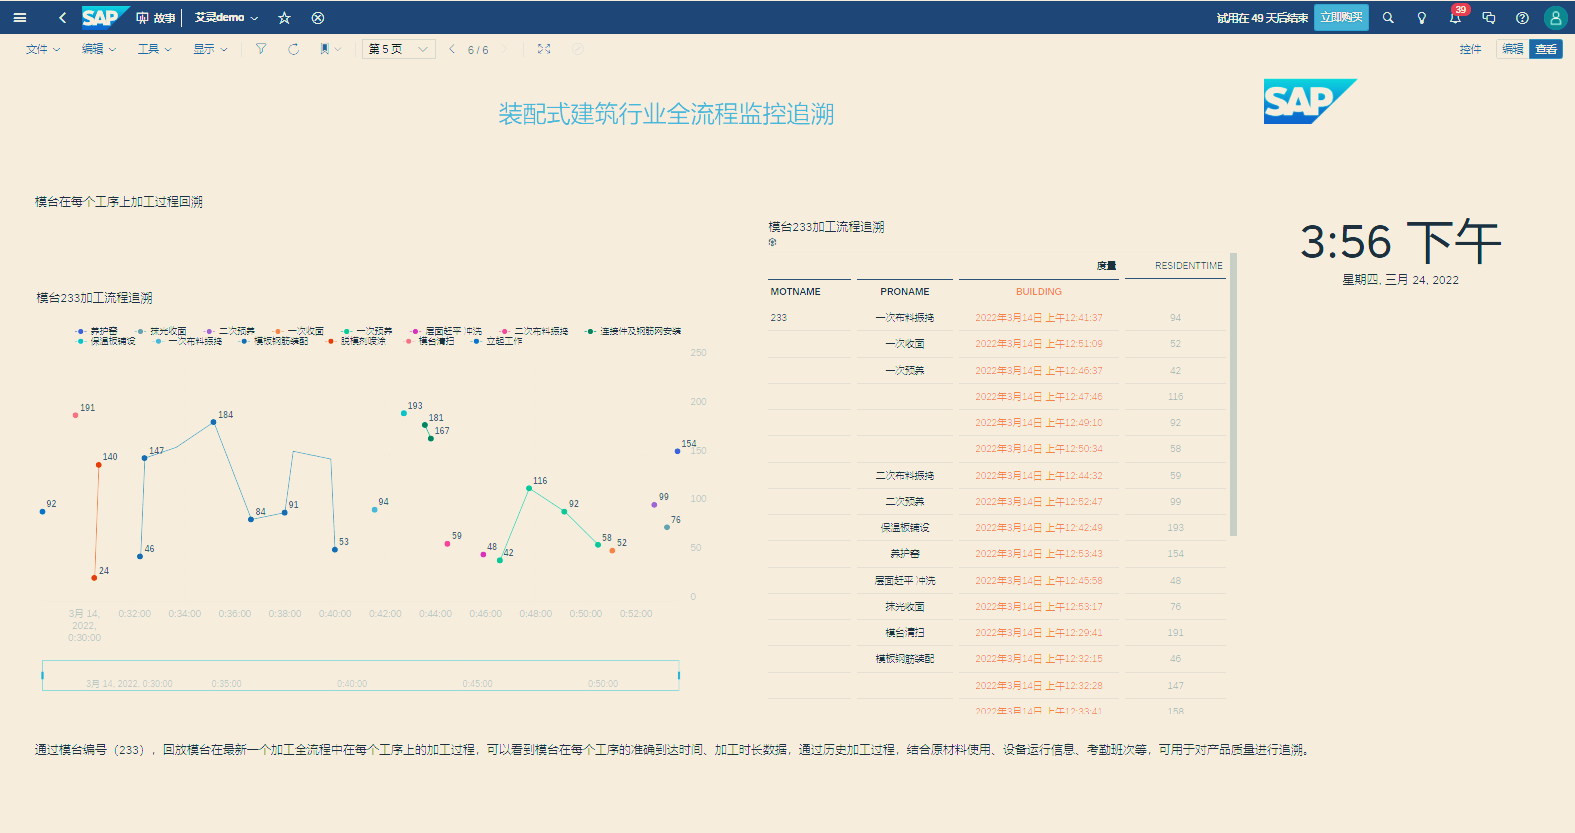1575x833 pixels.
Task: Open the 工具 menu
Action: point(154,49)
